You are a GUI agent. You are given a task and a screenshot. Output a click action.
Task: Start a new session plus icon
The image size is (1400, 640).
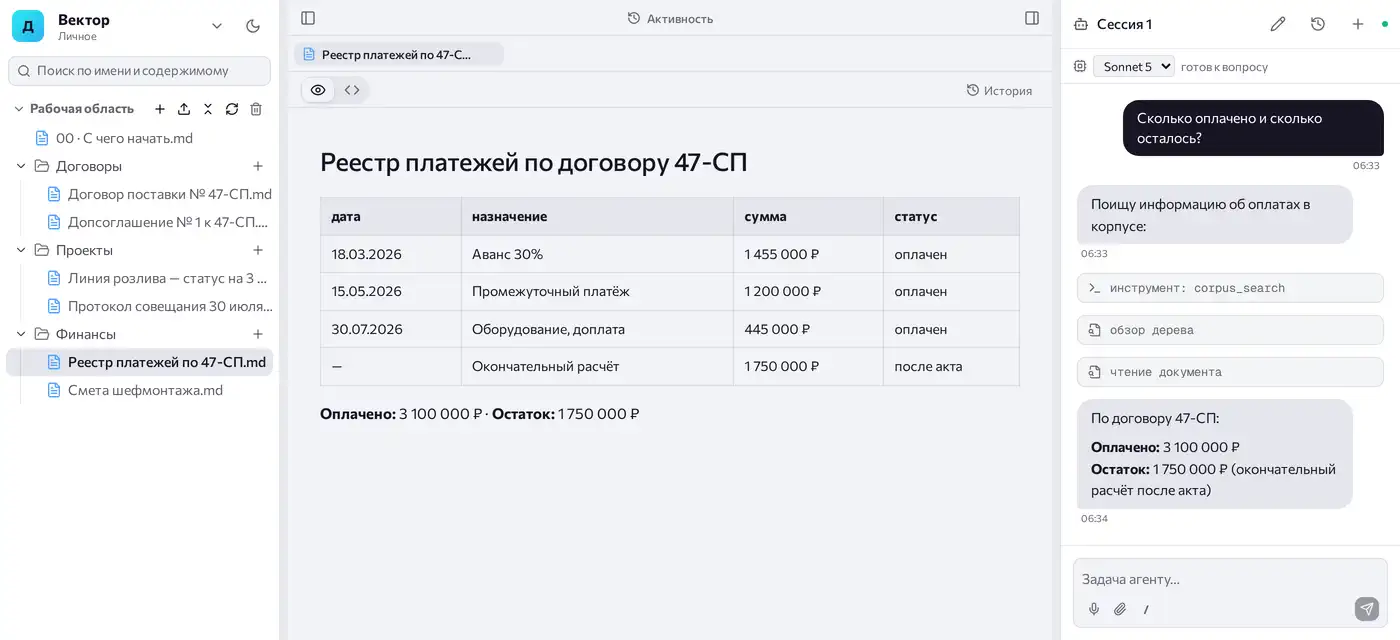(x=1358, y=24)
